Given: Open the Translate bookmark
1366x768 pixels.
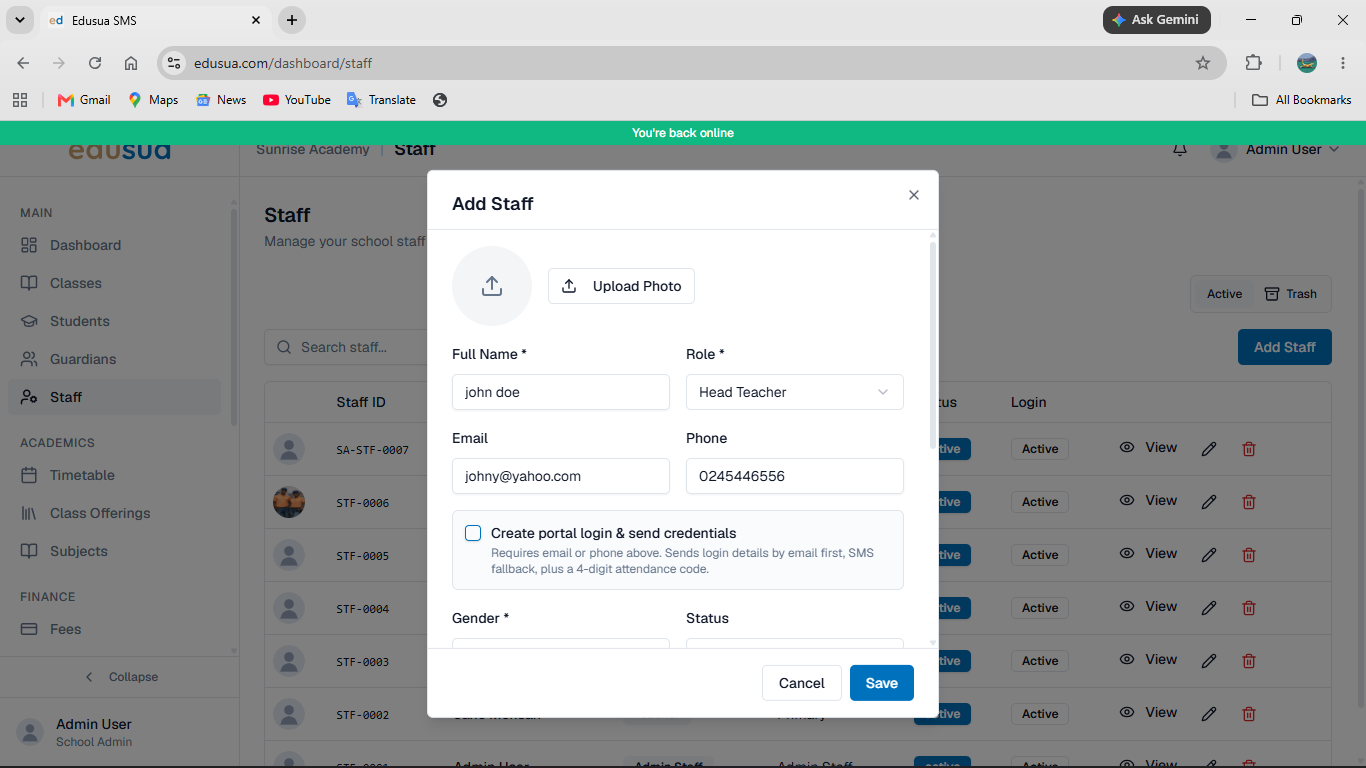Looking at the screenshot, I should [381, 100].
